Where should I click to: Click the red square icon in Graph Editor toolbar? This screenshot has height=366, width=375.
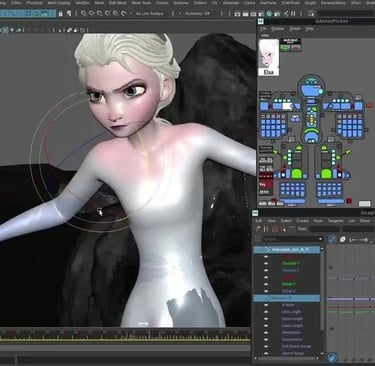pos(275,229)
